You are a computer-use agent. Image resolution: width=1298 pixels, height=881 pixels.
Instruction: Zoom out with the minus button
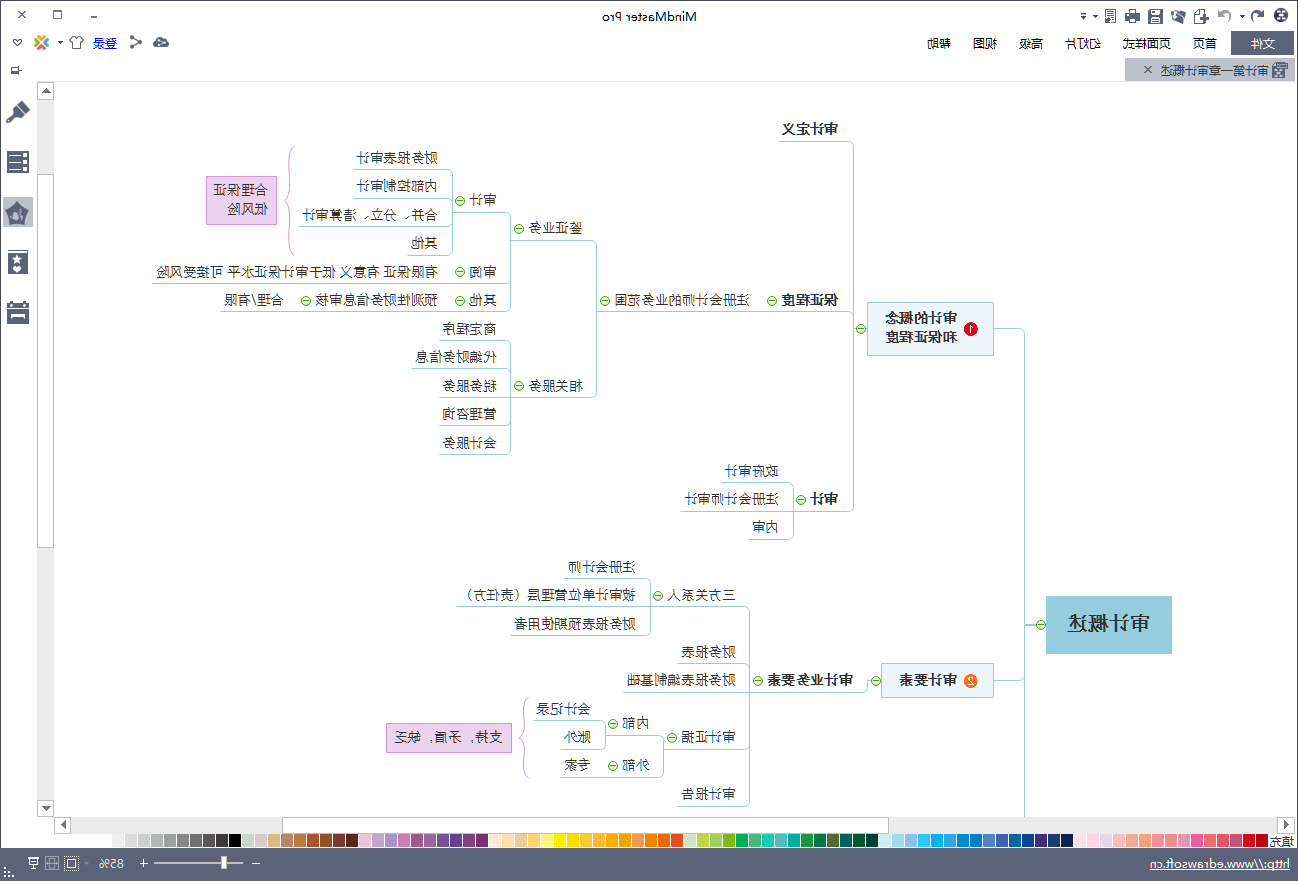click(256, 863)
